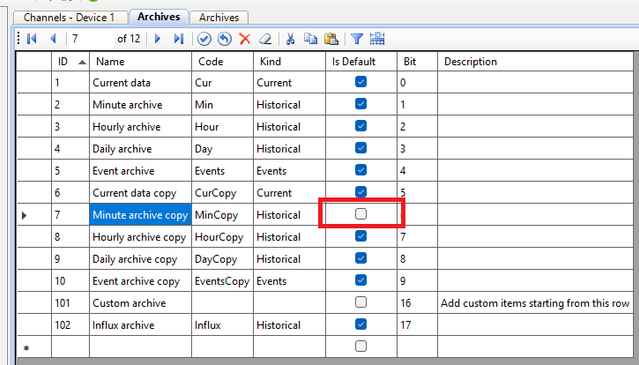Delete row with red X icon
Image resolution: width=639 pixels, height=365 pixels.
point(245,39)
